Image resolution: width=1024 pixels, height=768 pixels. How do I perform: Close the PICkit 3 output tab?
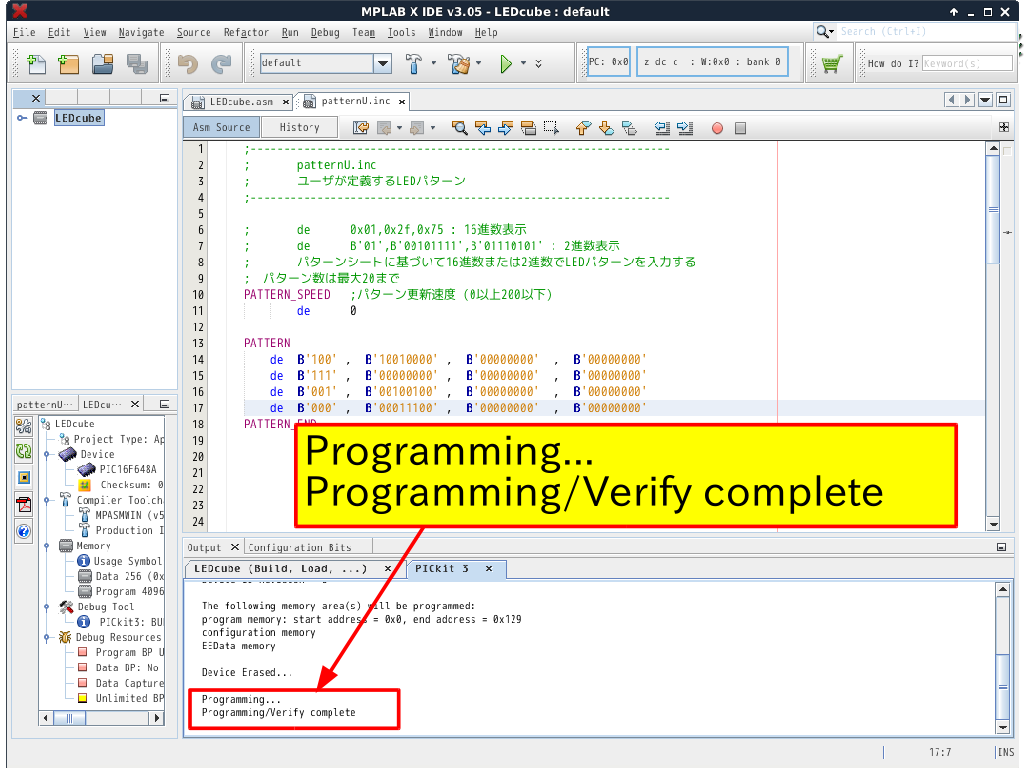pyautogui.click(x=488, y=569)
